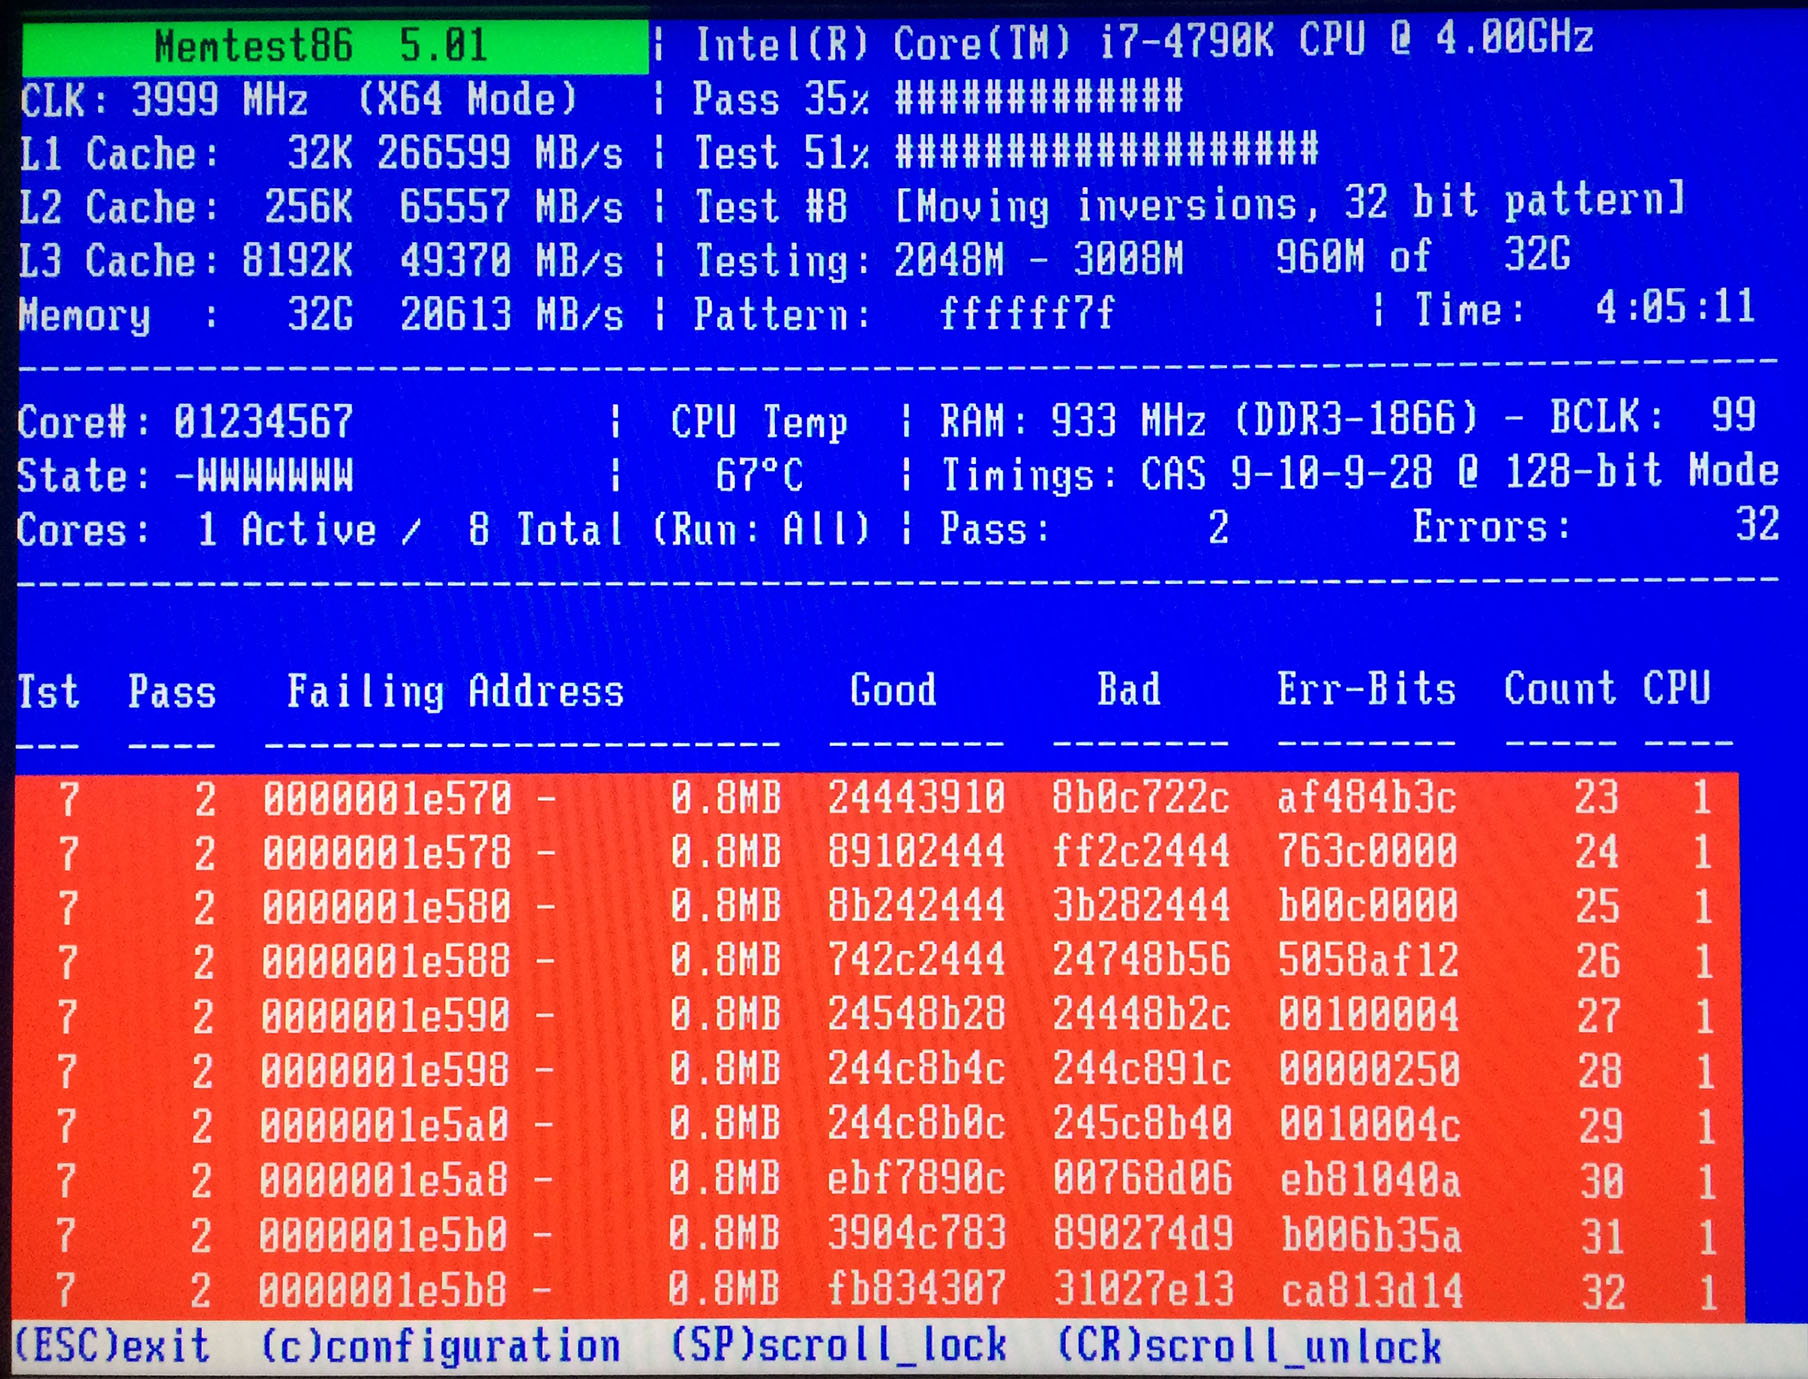This screenshot has height=1379, width=1808.
Task: Select the Timings CAS 9-10-9-28 text
Action: (x=1360, y=472)
